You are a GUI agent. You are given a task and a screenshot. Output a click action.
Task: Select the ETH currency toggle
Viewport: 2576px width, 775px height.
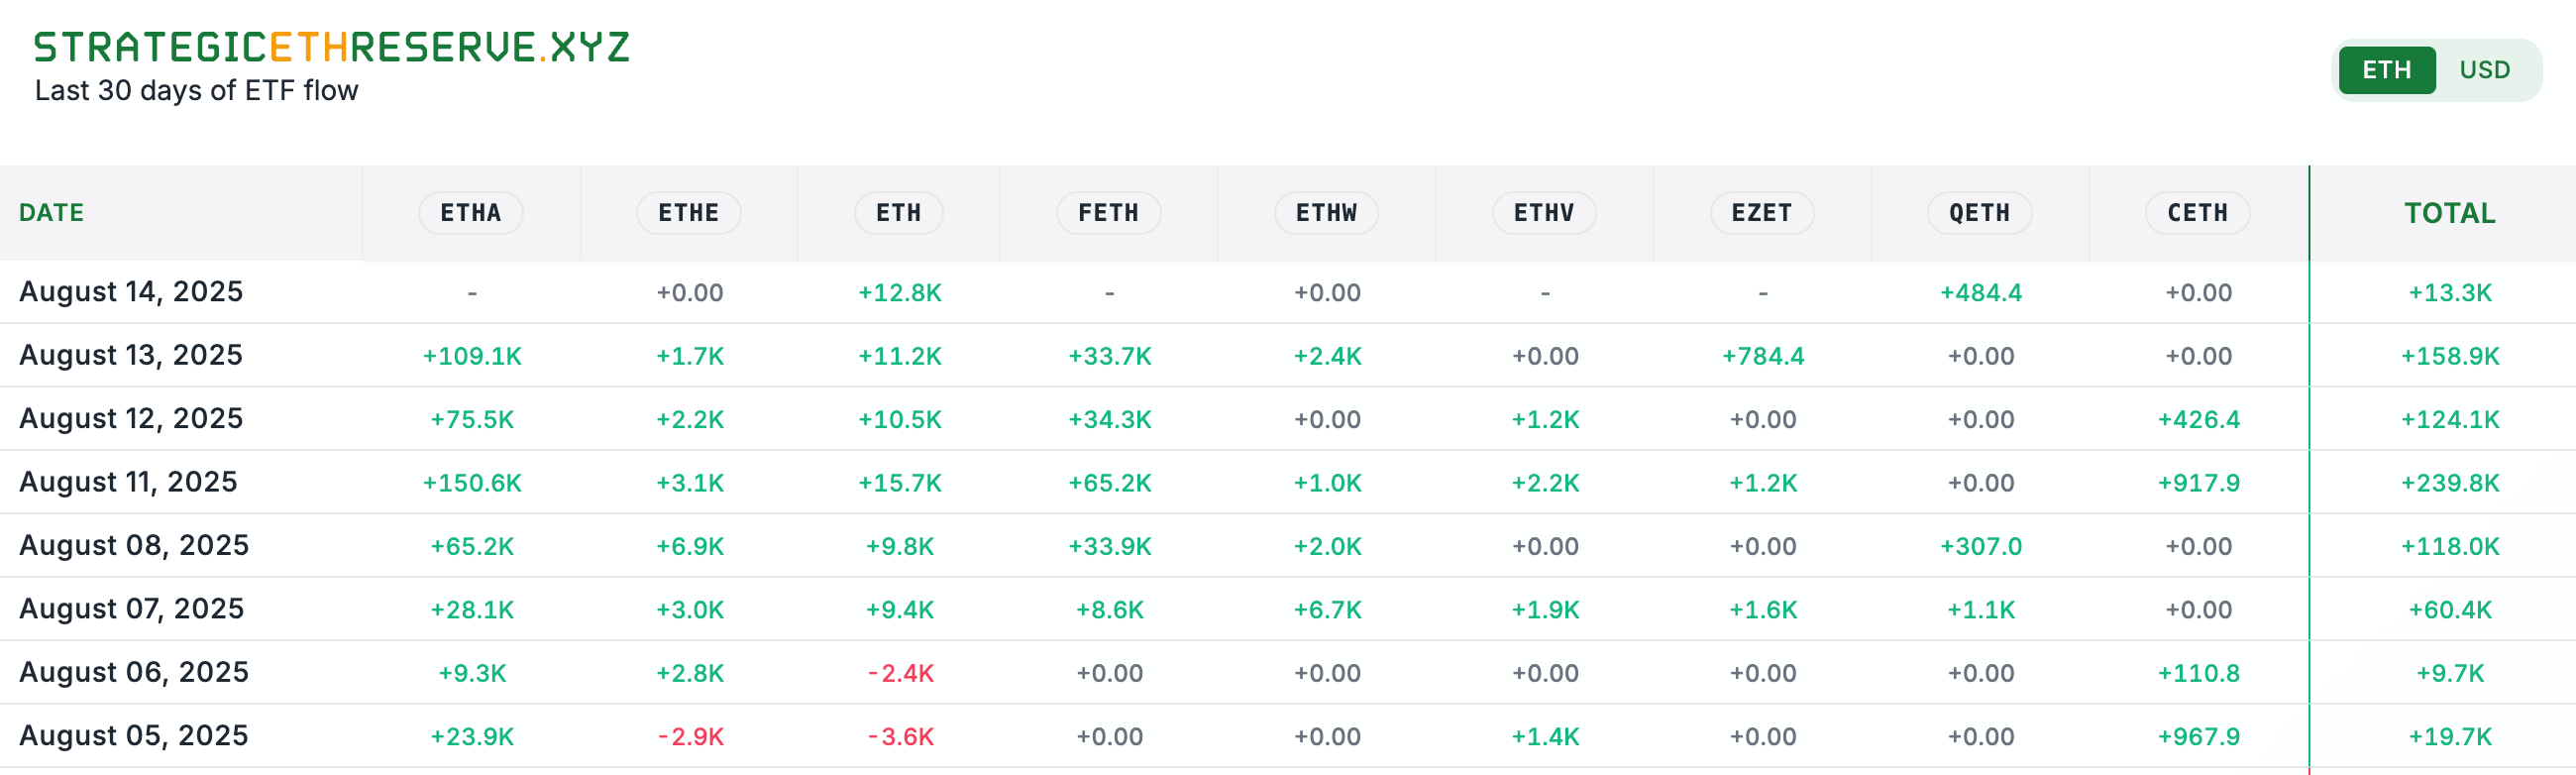point(2386,70)
